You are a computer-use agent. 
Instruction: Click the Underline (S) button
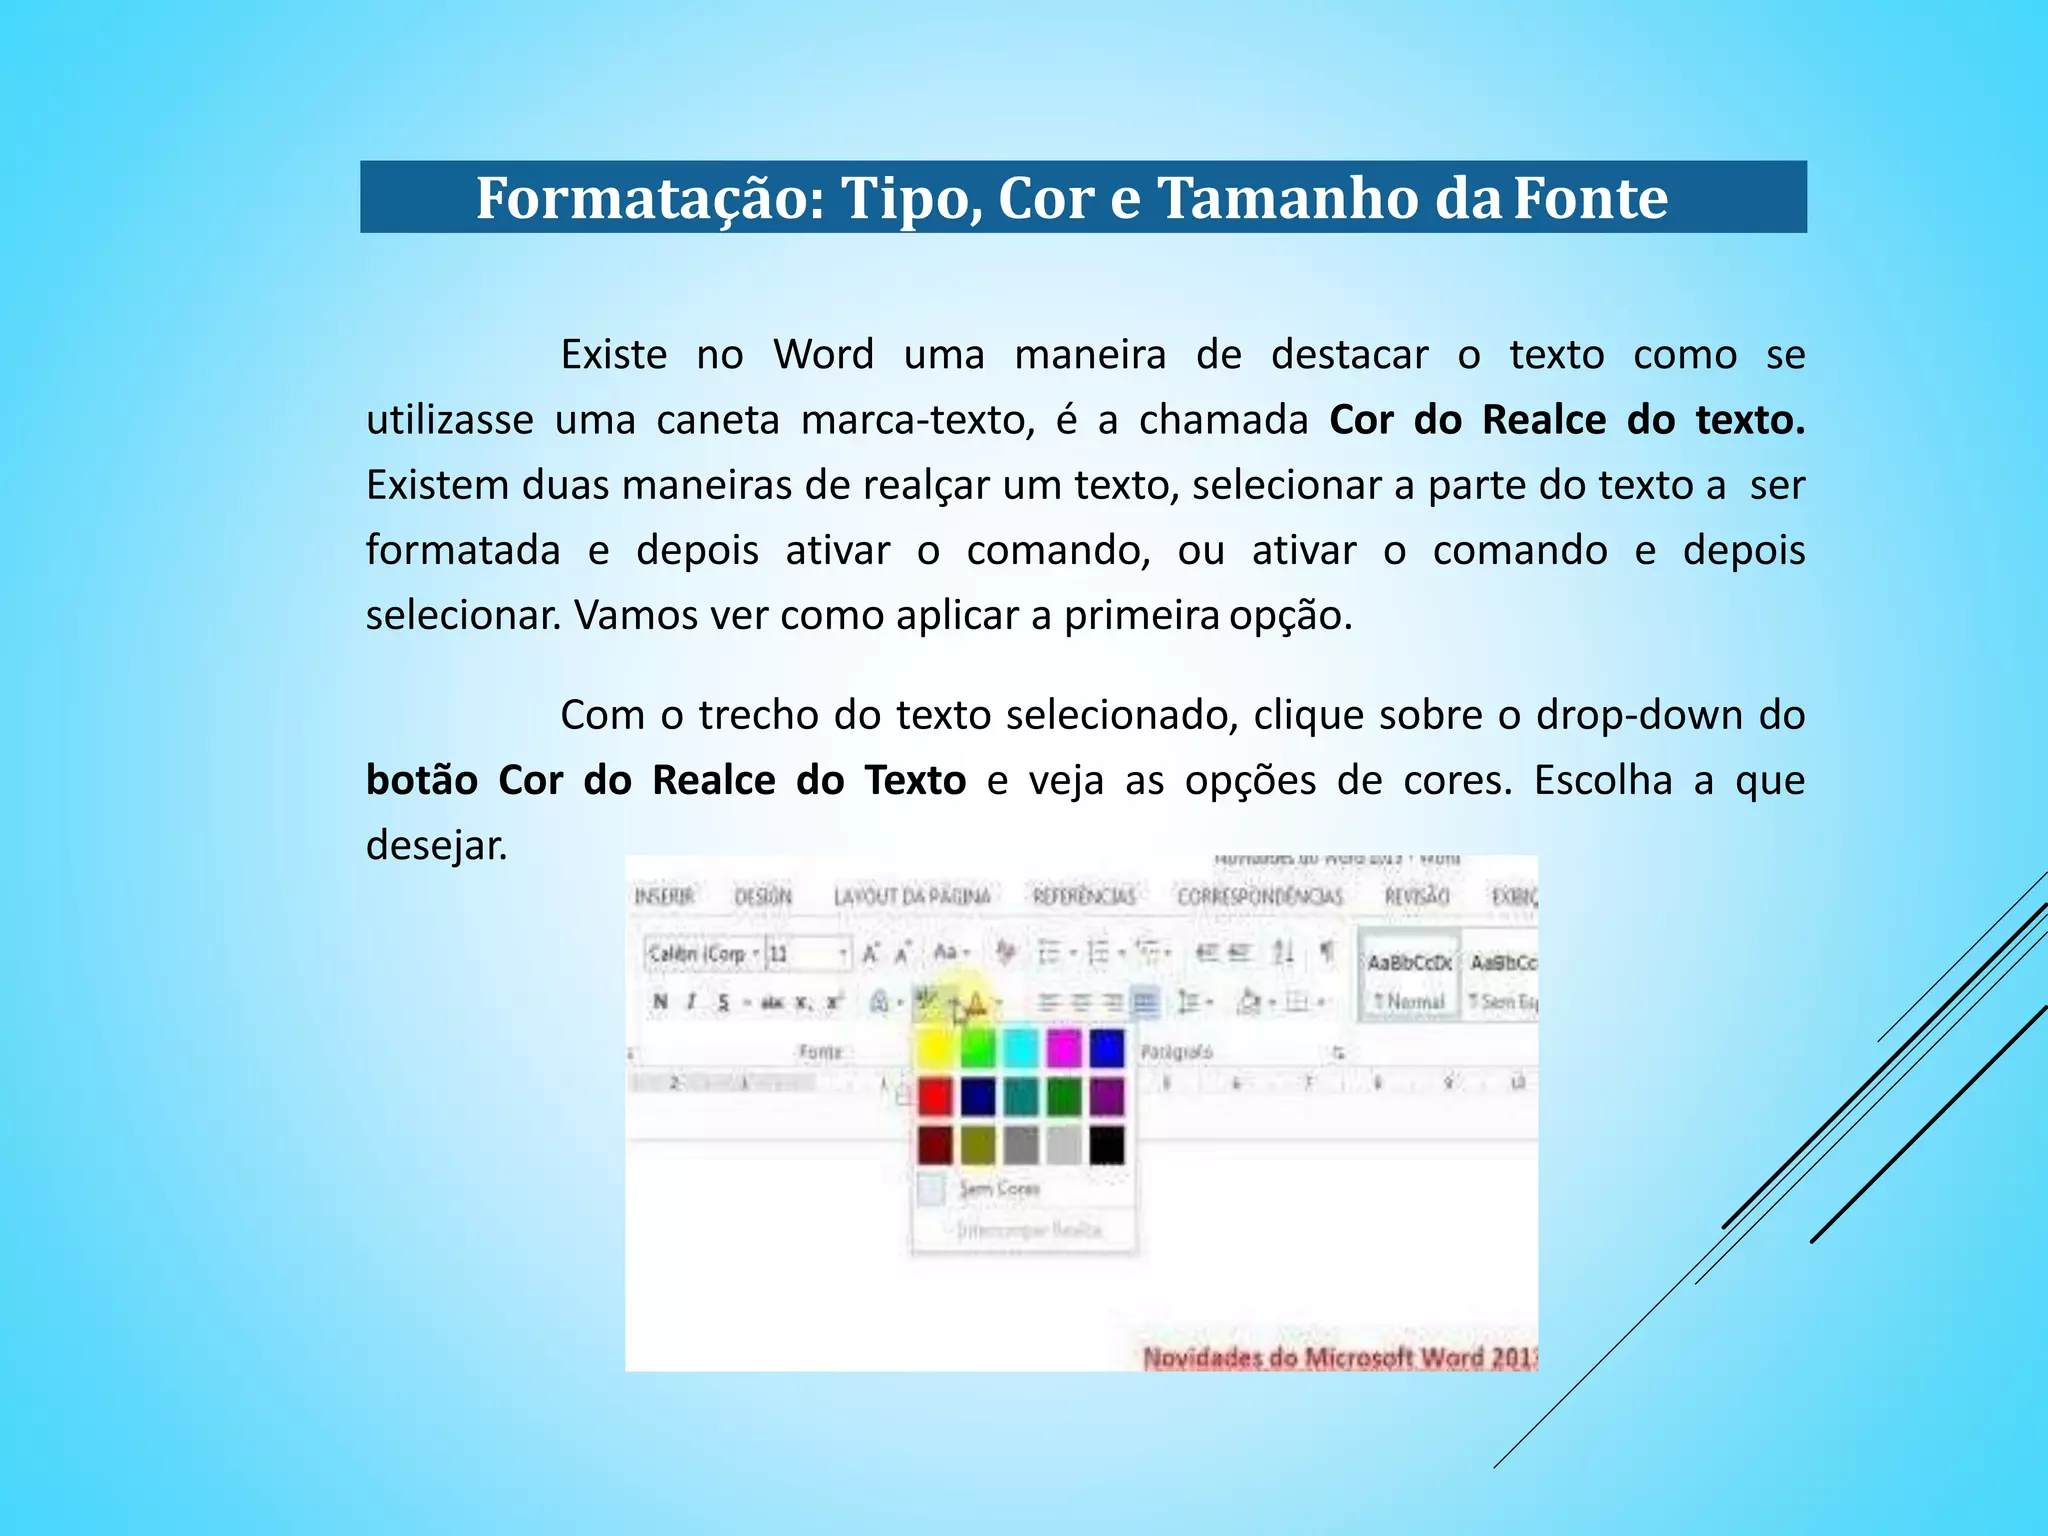click(723, 1003)
